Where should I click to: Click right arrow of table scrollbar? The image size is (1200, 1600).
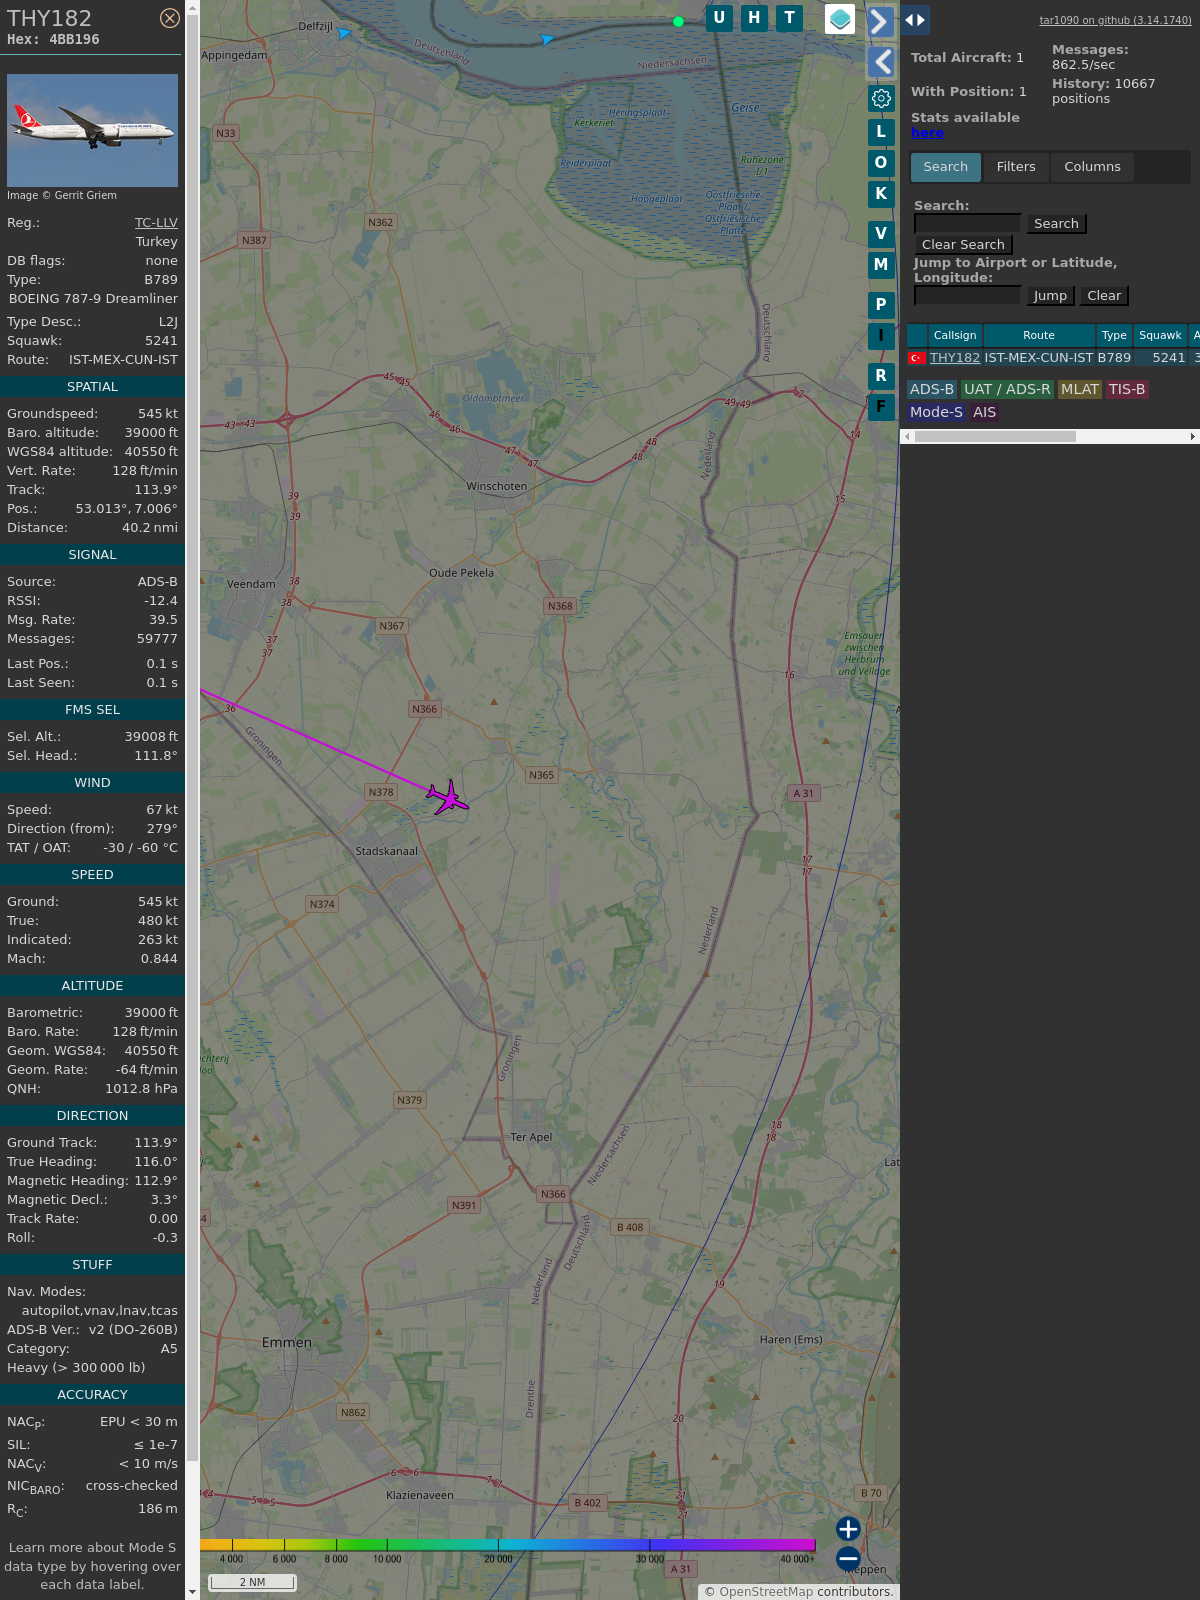(1193, 437)
